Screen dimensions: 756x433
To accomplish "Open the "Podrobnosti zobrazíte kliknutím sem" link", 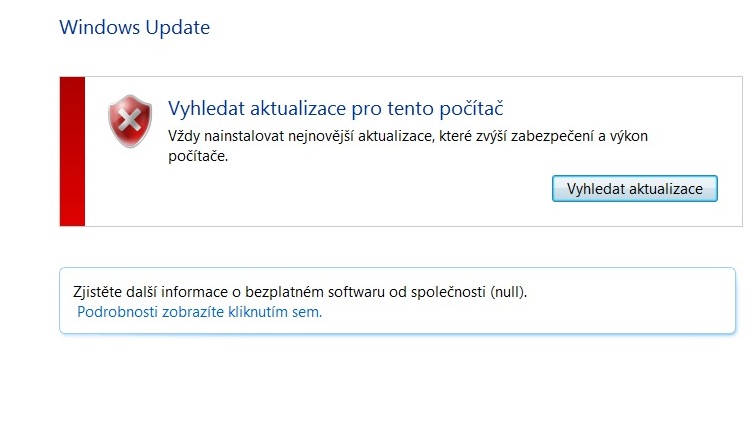I will 200,311.
